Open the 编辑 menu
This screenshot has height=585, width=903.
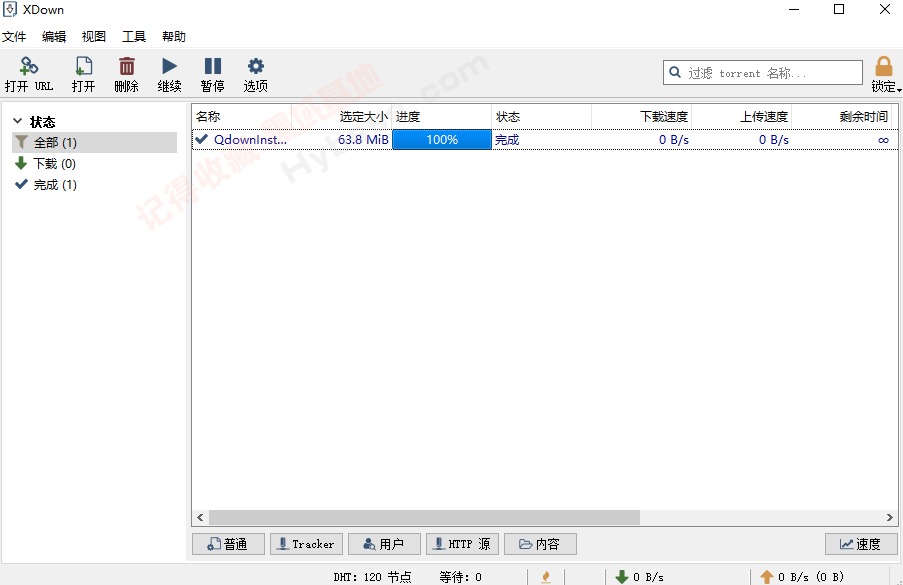[x=54, y=37]
